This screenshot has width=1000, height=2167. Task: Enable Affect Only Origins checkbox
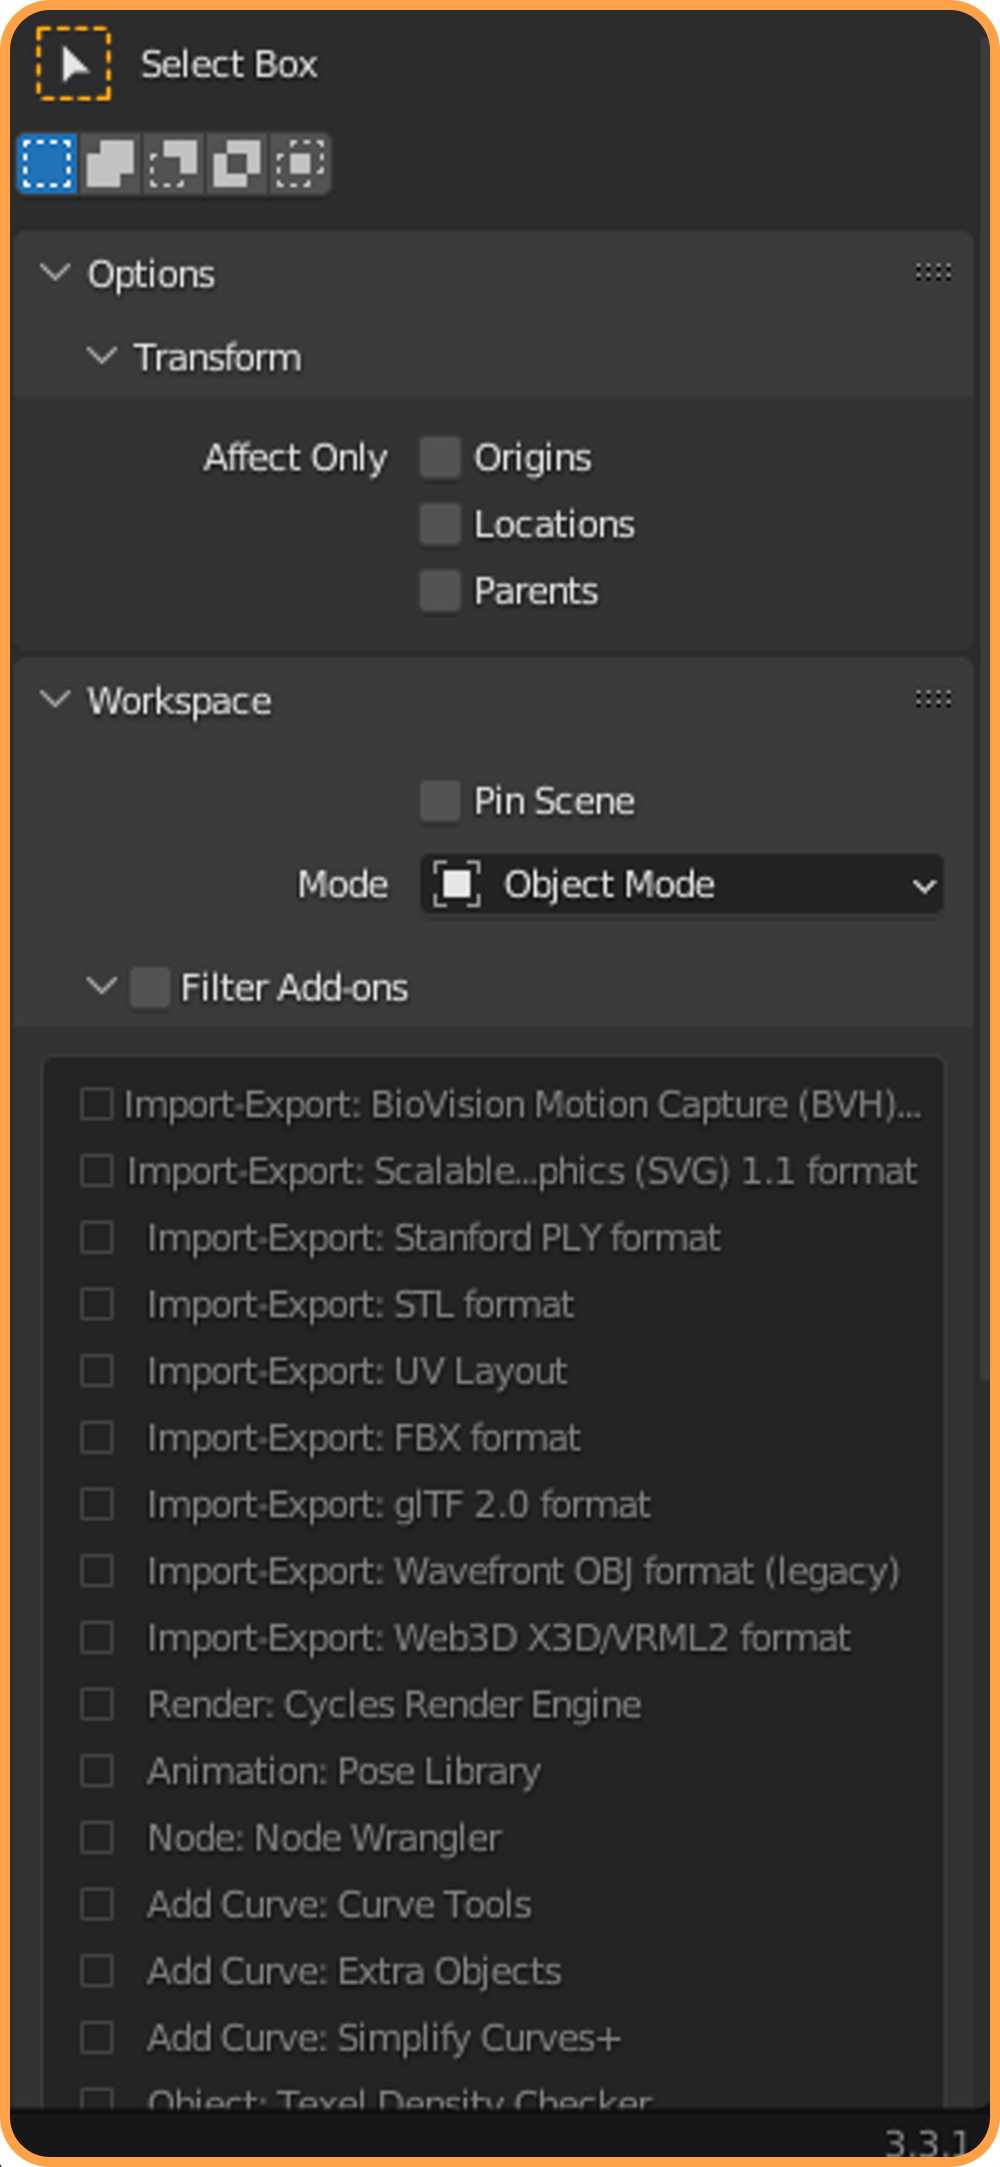[440, 457]
